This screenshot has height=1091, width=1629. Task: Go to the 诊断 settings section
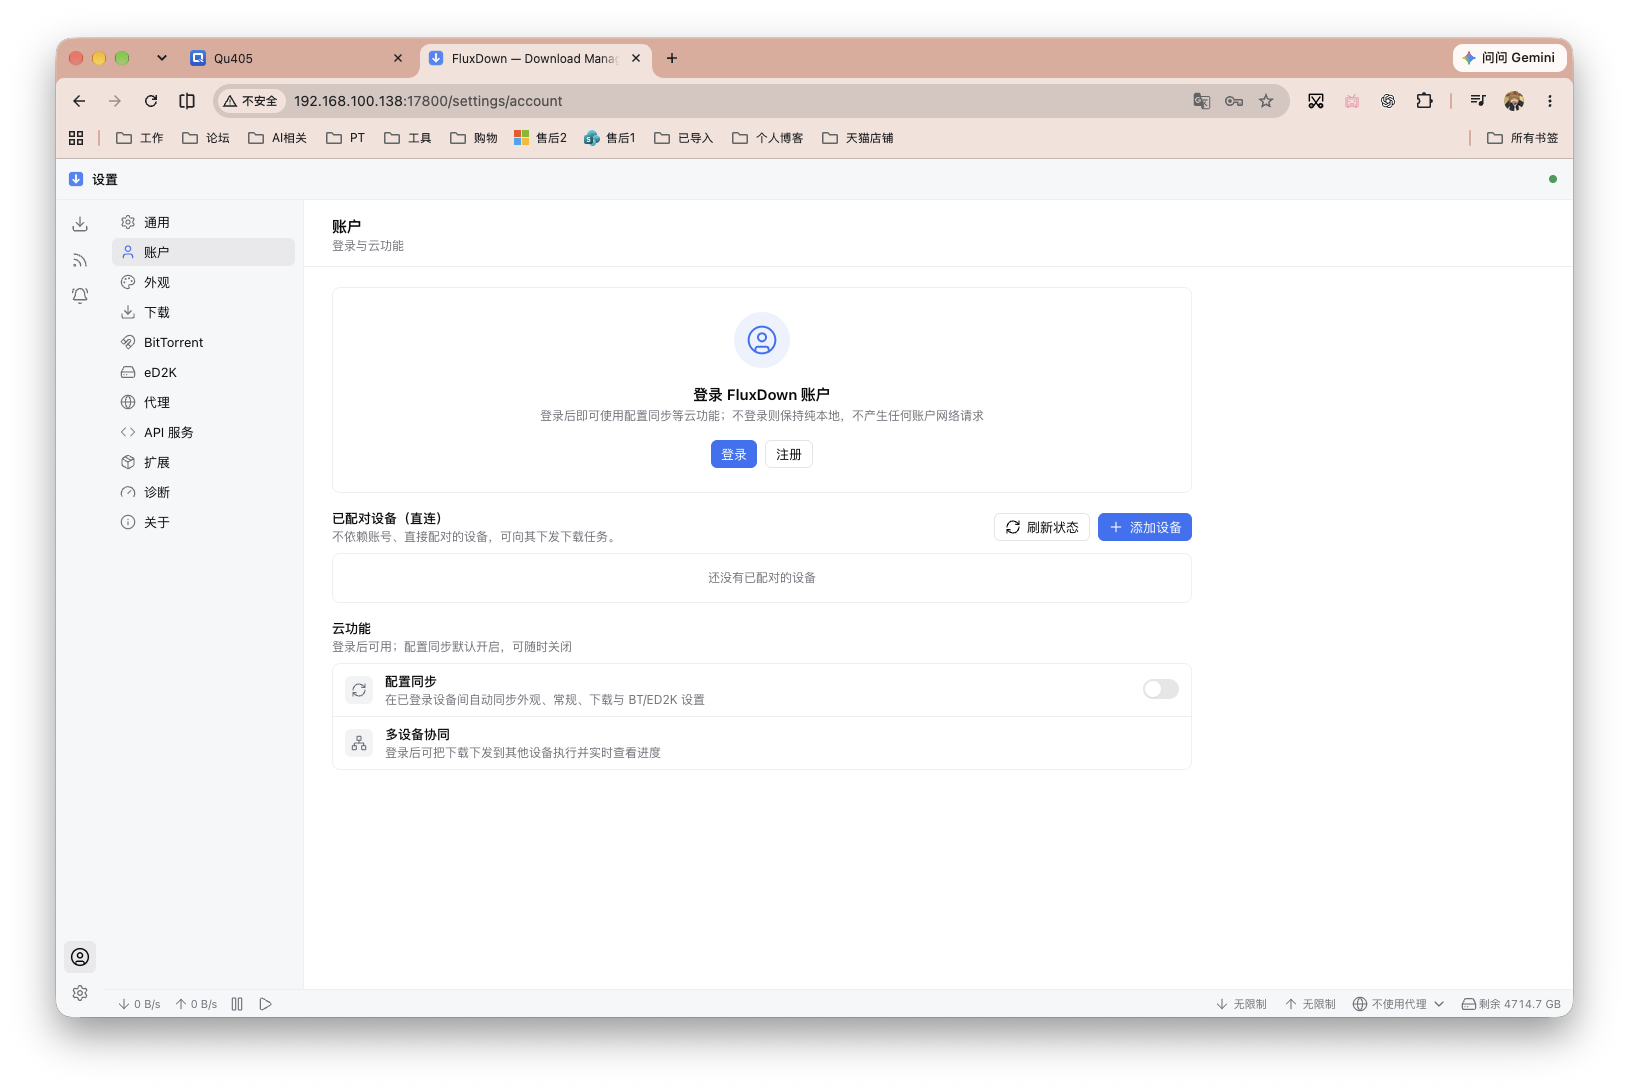point(204,492)
